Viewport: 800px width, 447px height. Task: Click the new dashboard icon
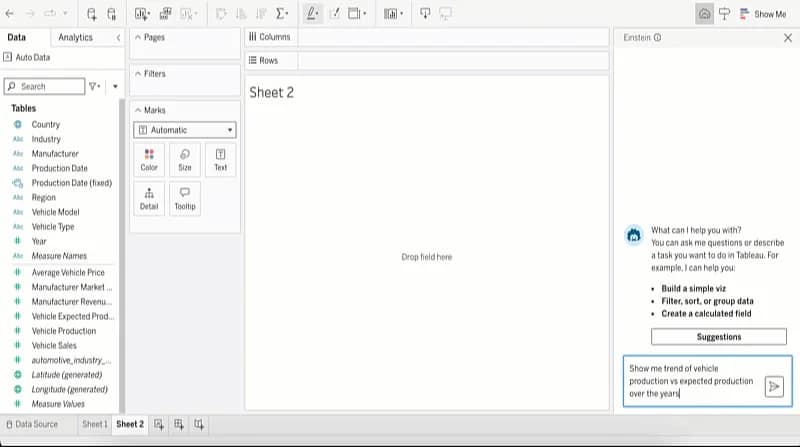coord(179,424)
